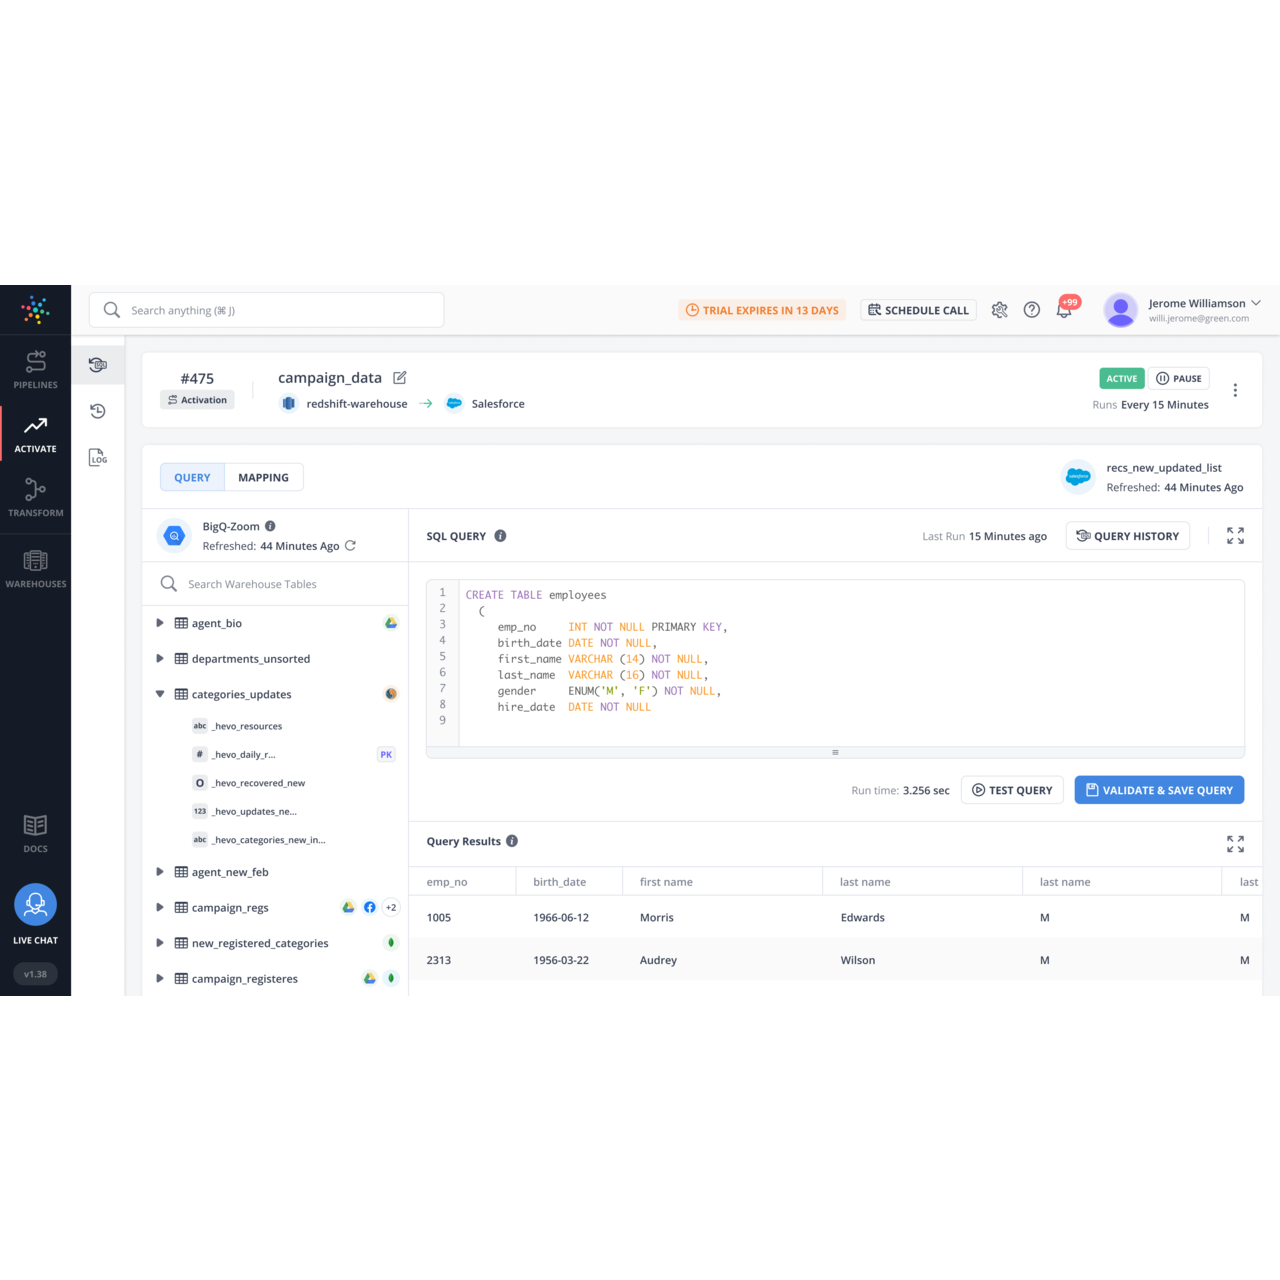1280x1280 pixels.
Task: Click the ACTIVE status badge
Action: point(1121,379)
